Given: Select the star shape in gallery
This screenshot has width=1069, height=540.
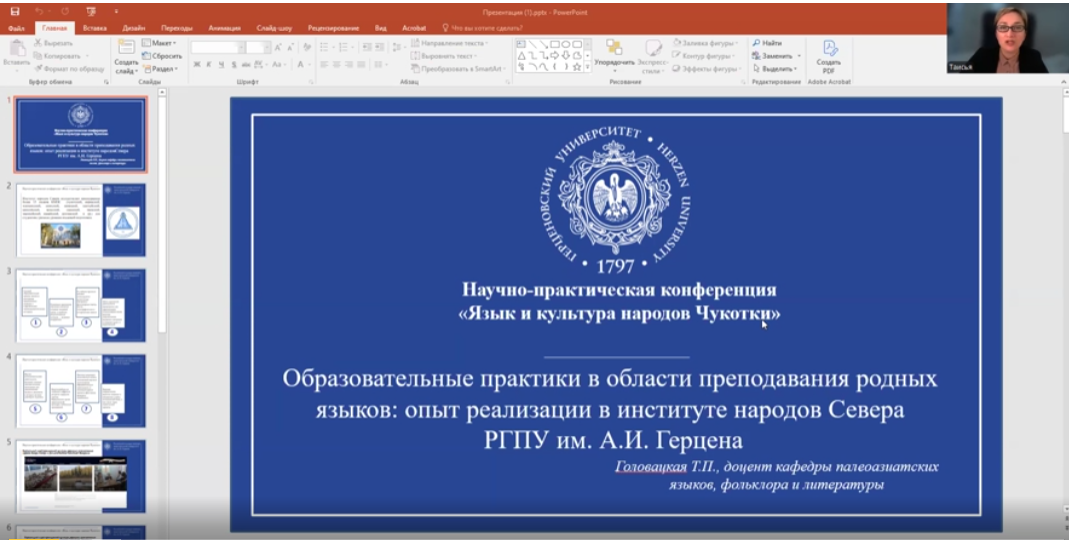Looking at the screenshot, I should 577,67.
